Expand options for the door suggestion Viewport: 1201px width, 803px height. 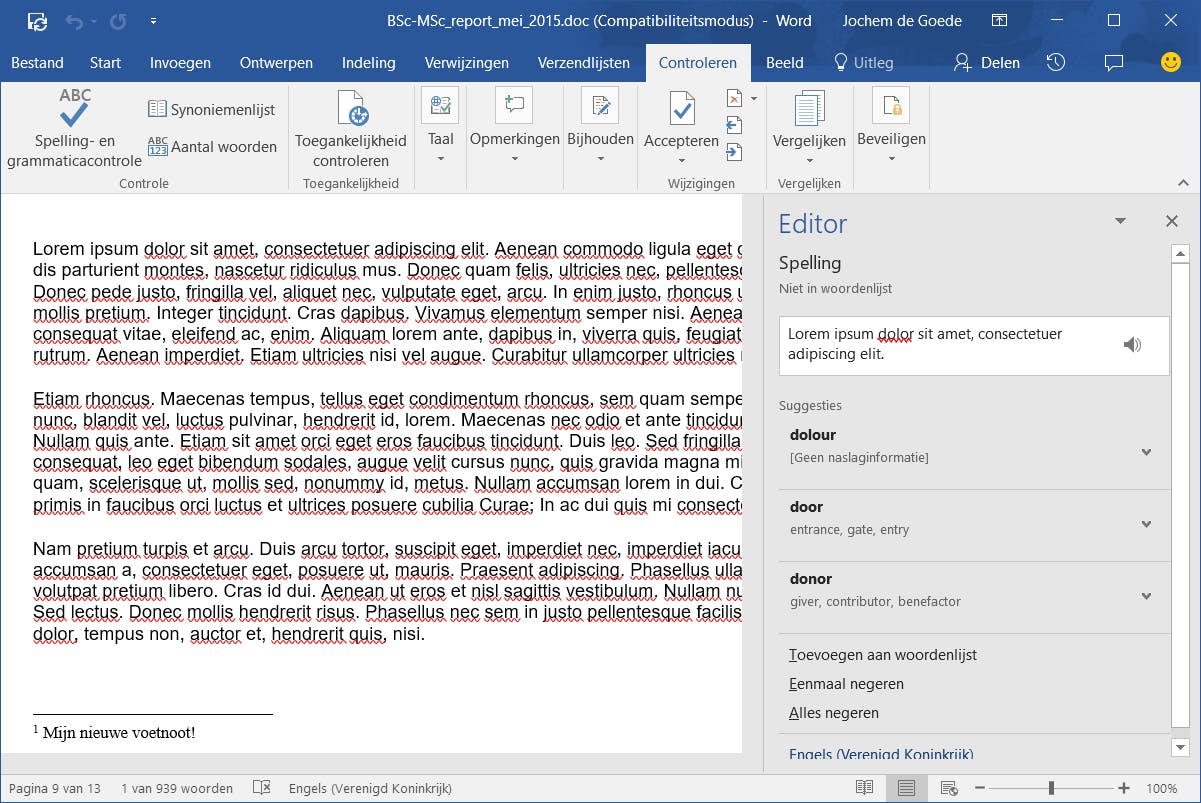coord(1147,524)
